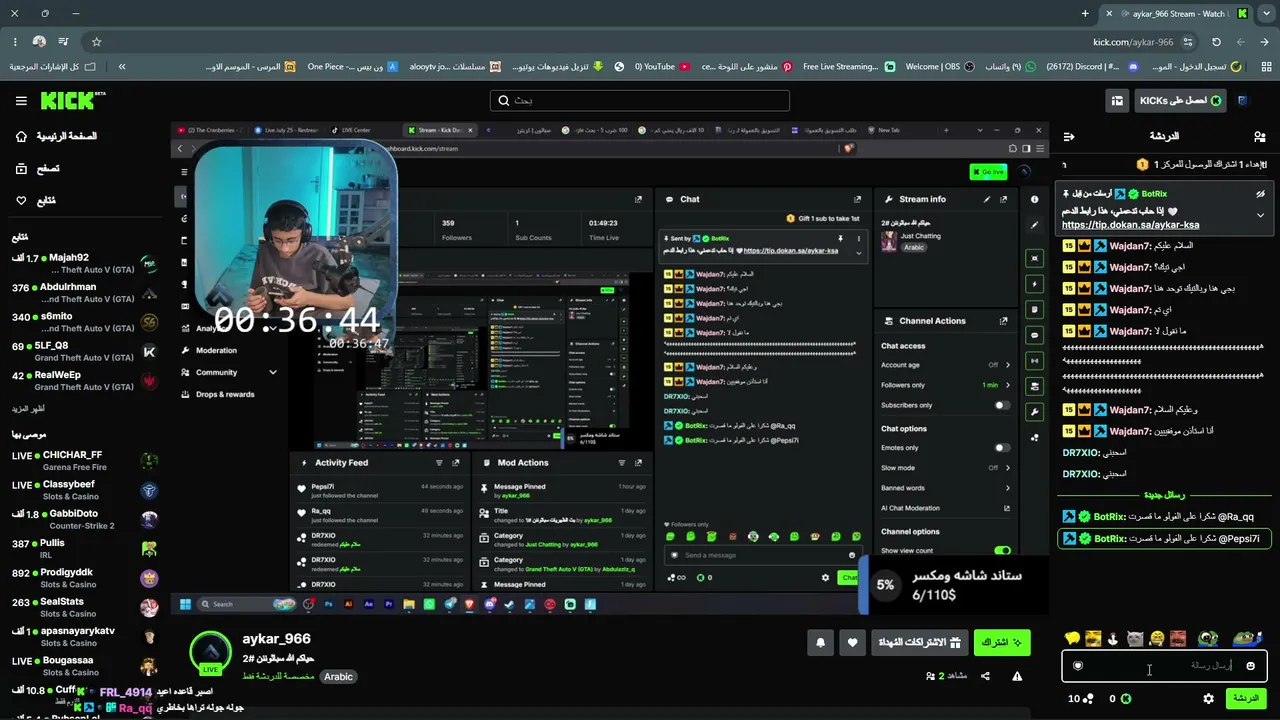
Task: Reload the page in the browser
Action: 1216,42
